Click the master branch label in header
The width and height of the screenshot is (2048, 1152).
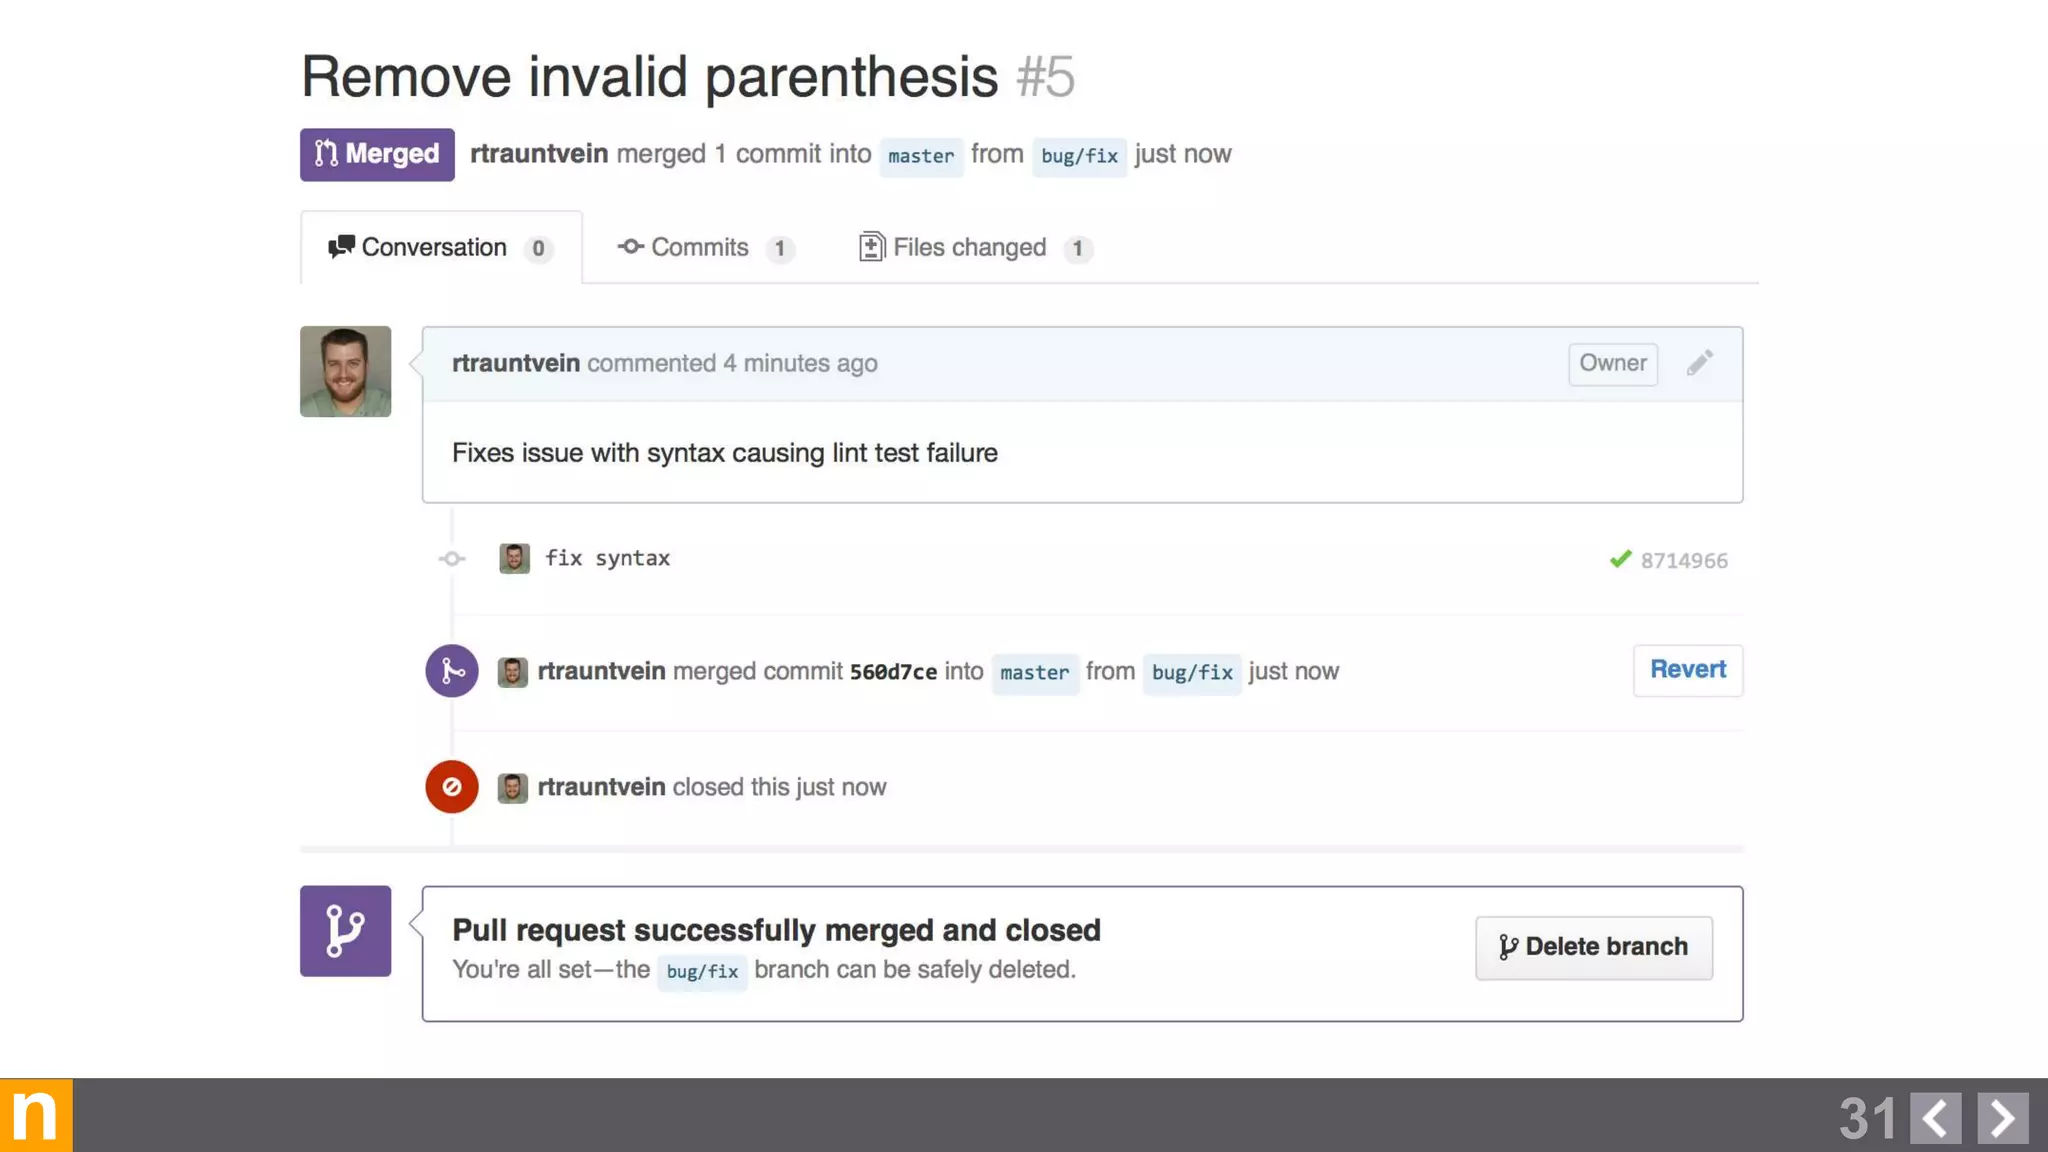click(x=921, y=156)
